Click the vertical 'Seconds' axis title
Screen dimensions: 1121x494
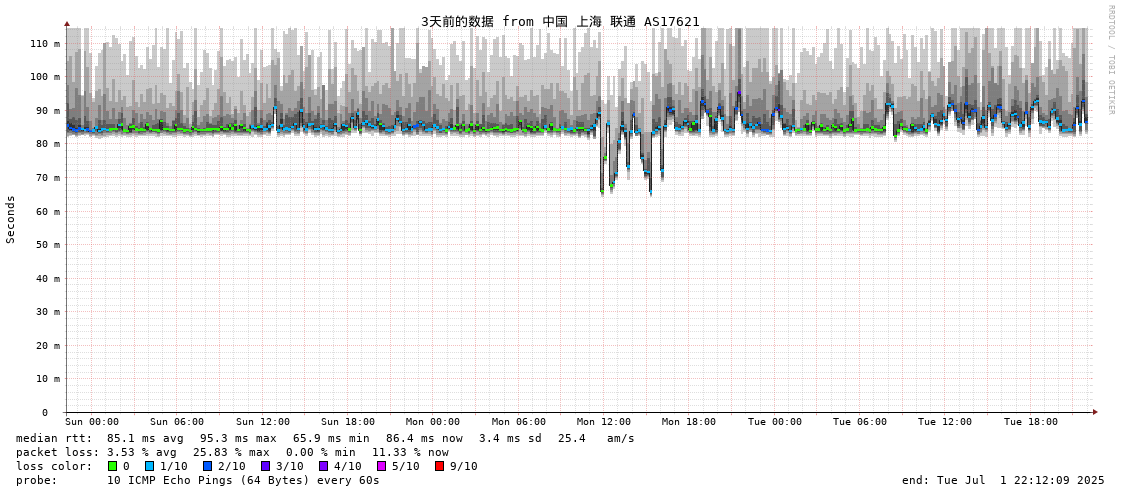(11, 219)
